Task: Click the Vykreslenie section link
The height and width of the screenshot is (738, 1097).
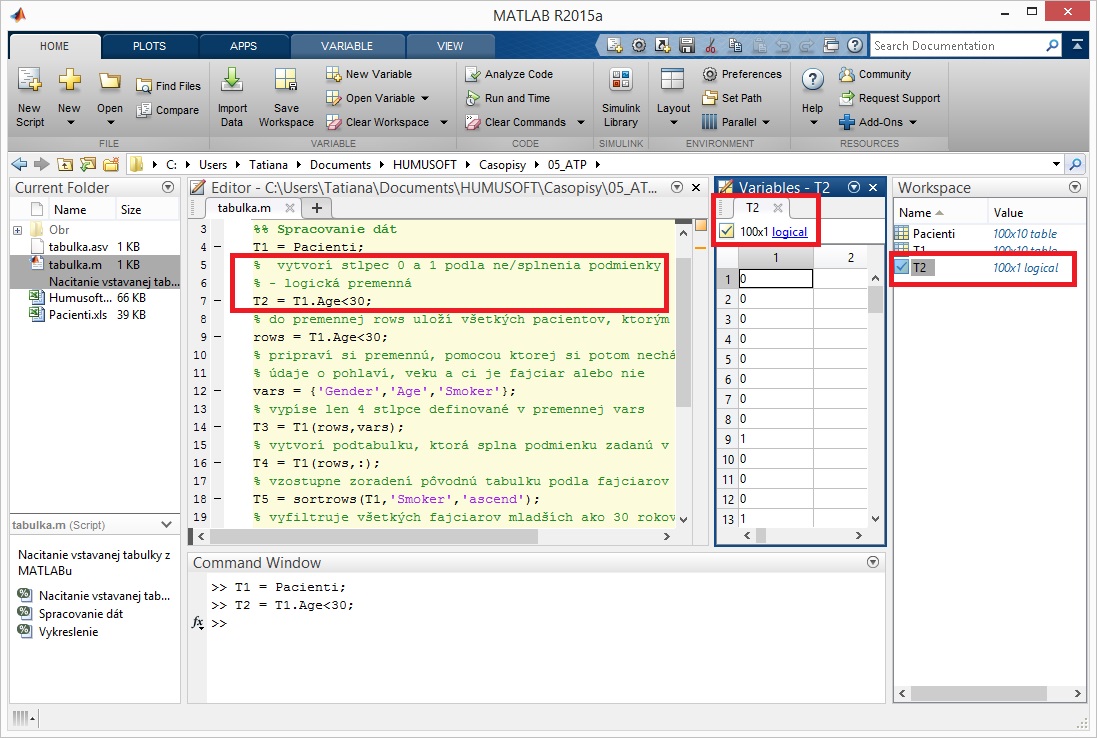Action: pyautogui.click(x=69, y=632)
